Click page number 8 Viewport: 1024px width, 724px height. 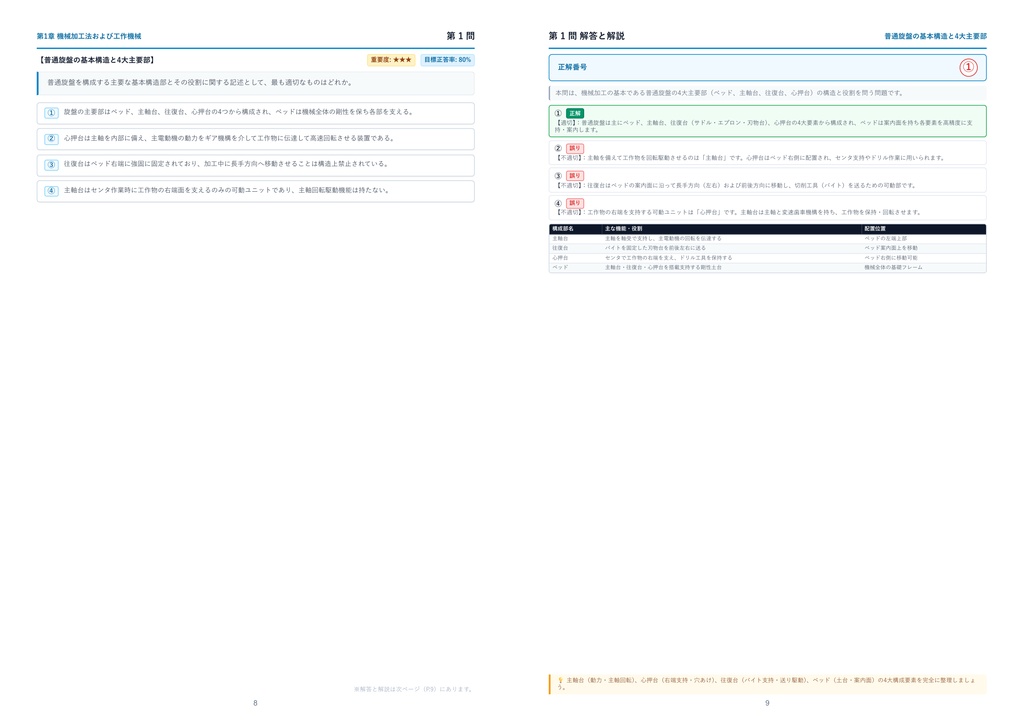click(255, 703)
